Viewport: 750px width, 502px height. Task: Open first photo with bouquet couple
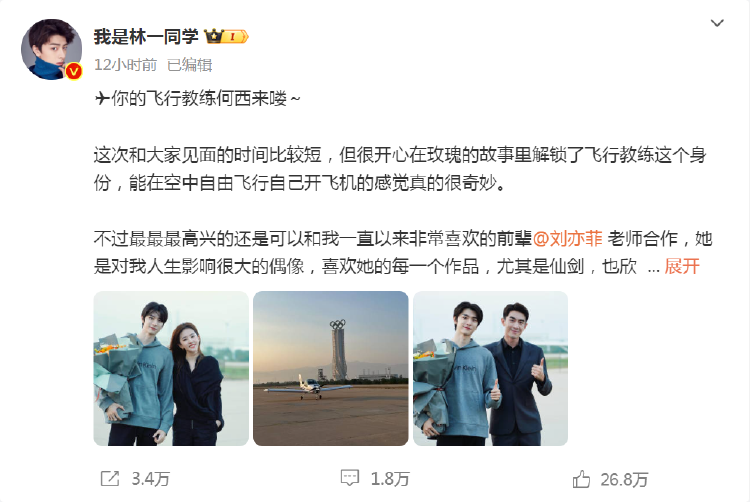click(171, 369)
